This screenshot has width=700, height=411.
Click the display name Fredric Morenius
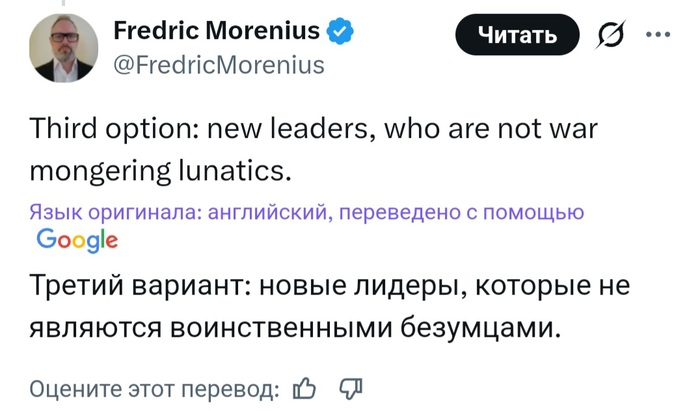click(x=219, y=31)
